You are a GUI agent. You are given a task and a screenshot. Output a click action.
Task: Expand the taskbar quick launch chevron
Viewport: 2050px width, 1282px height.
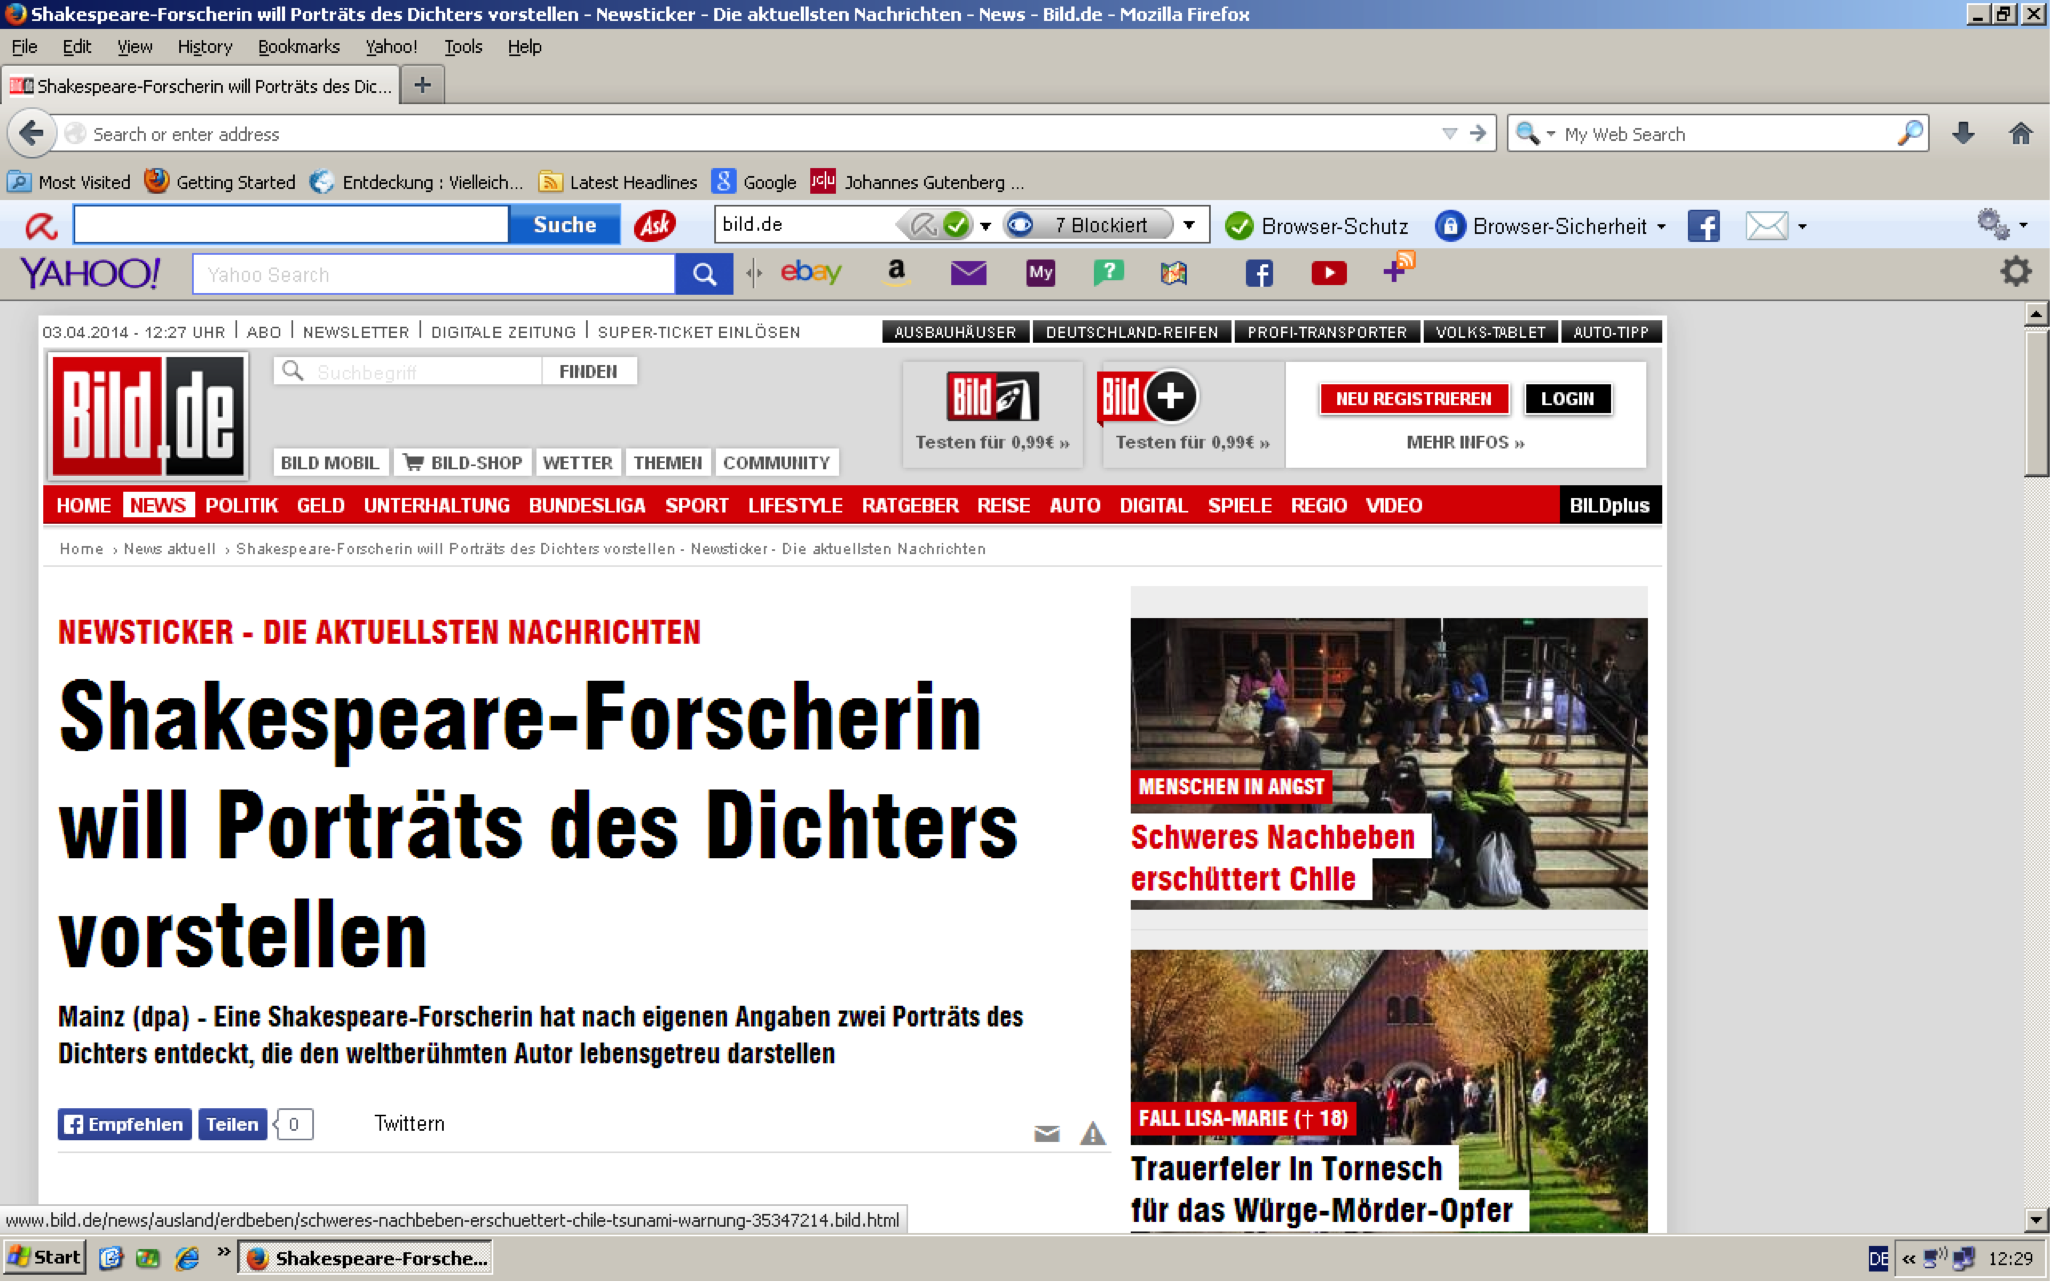tap(223, 1251)
